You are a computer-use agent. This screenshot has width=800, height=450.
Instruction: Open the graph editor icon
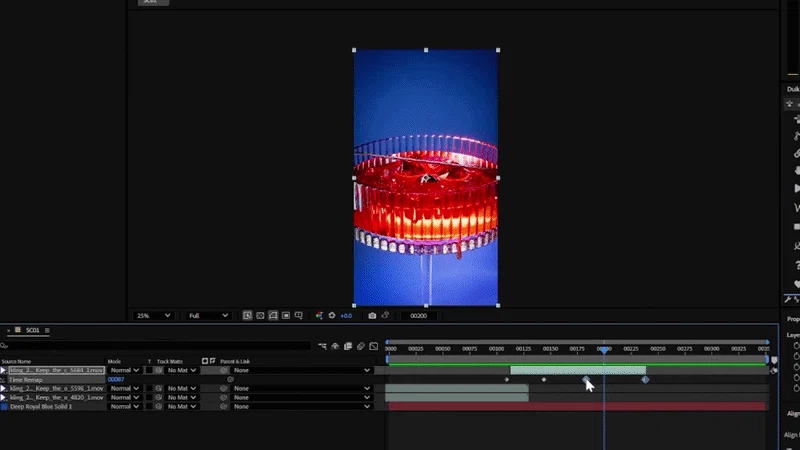pos(373,346)
